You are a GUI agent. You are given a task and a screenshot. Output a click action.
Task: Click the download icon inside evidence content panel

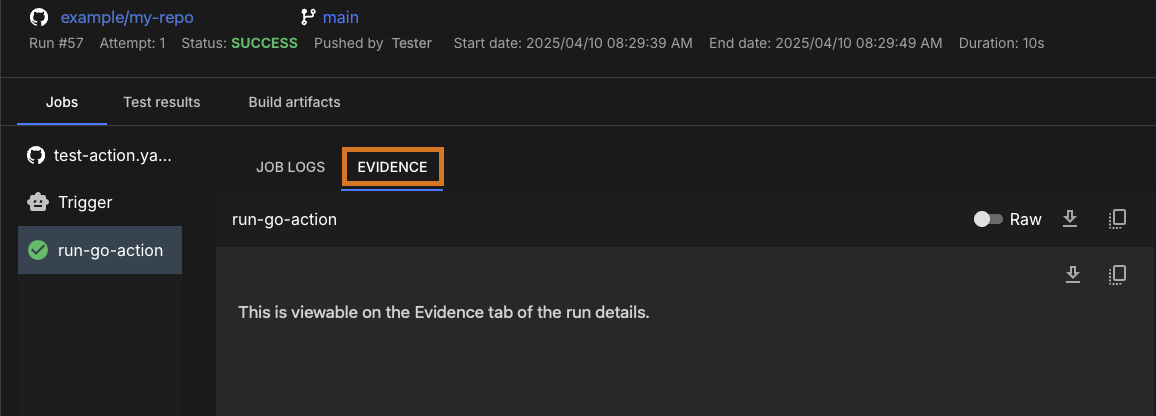[x=1073, y=275]
